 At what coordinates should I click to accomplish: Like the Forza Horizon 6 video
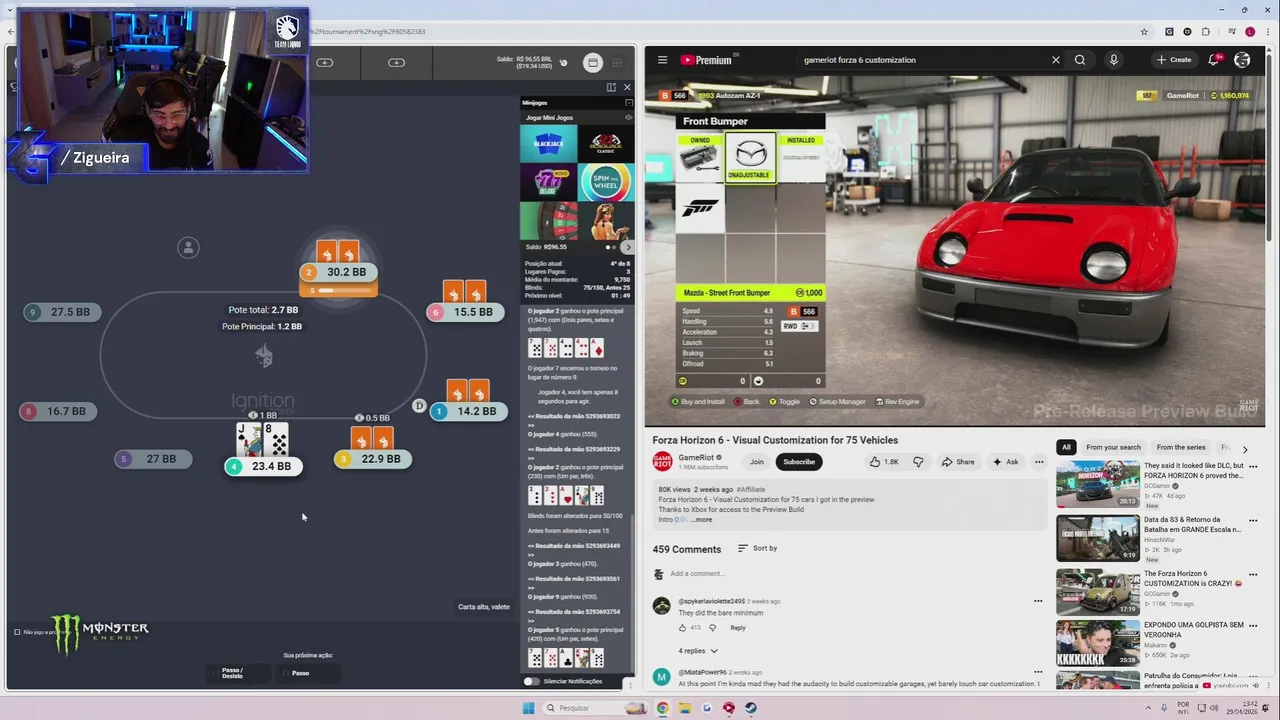(884, 462)
